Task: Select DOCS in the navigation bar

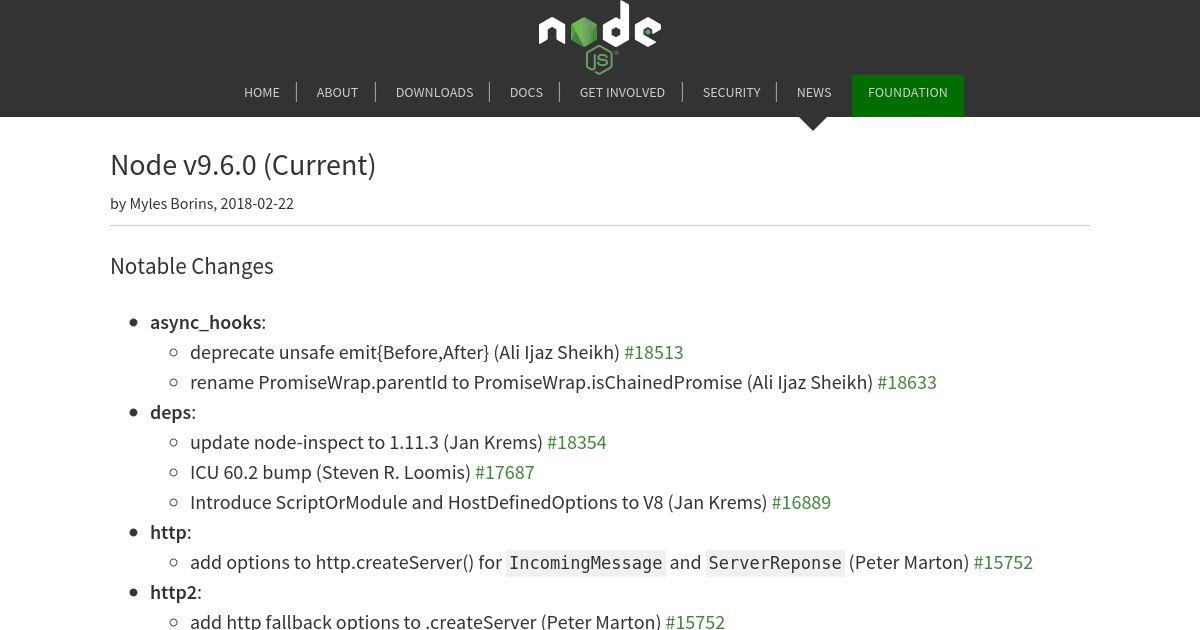Action: (x=526, y=92)
